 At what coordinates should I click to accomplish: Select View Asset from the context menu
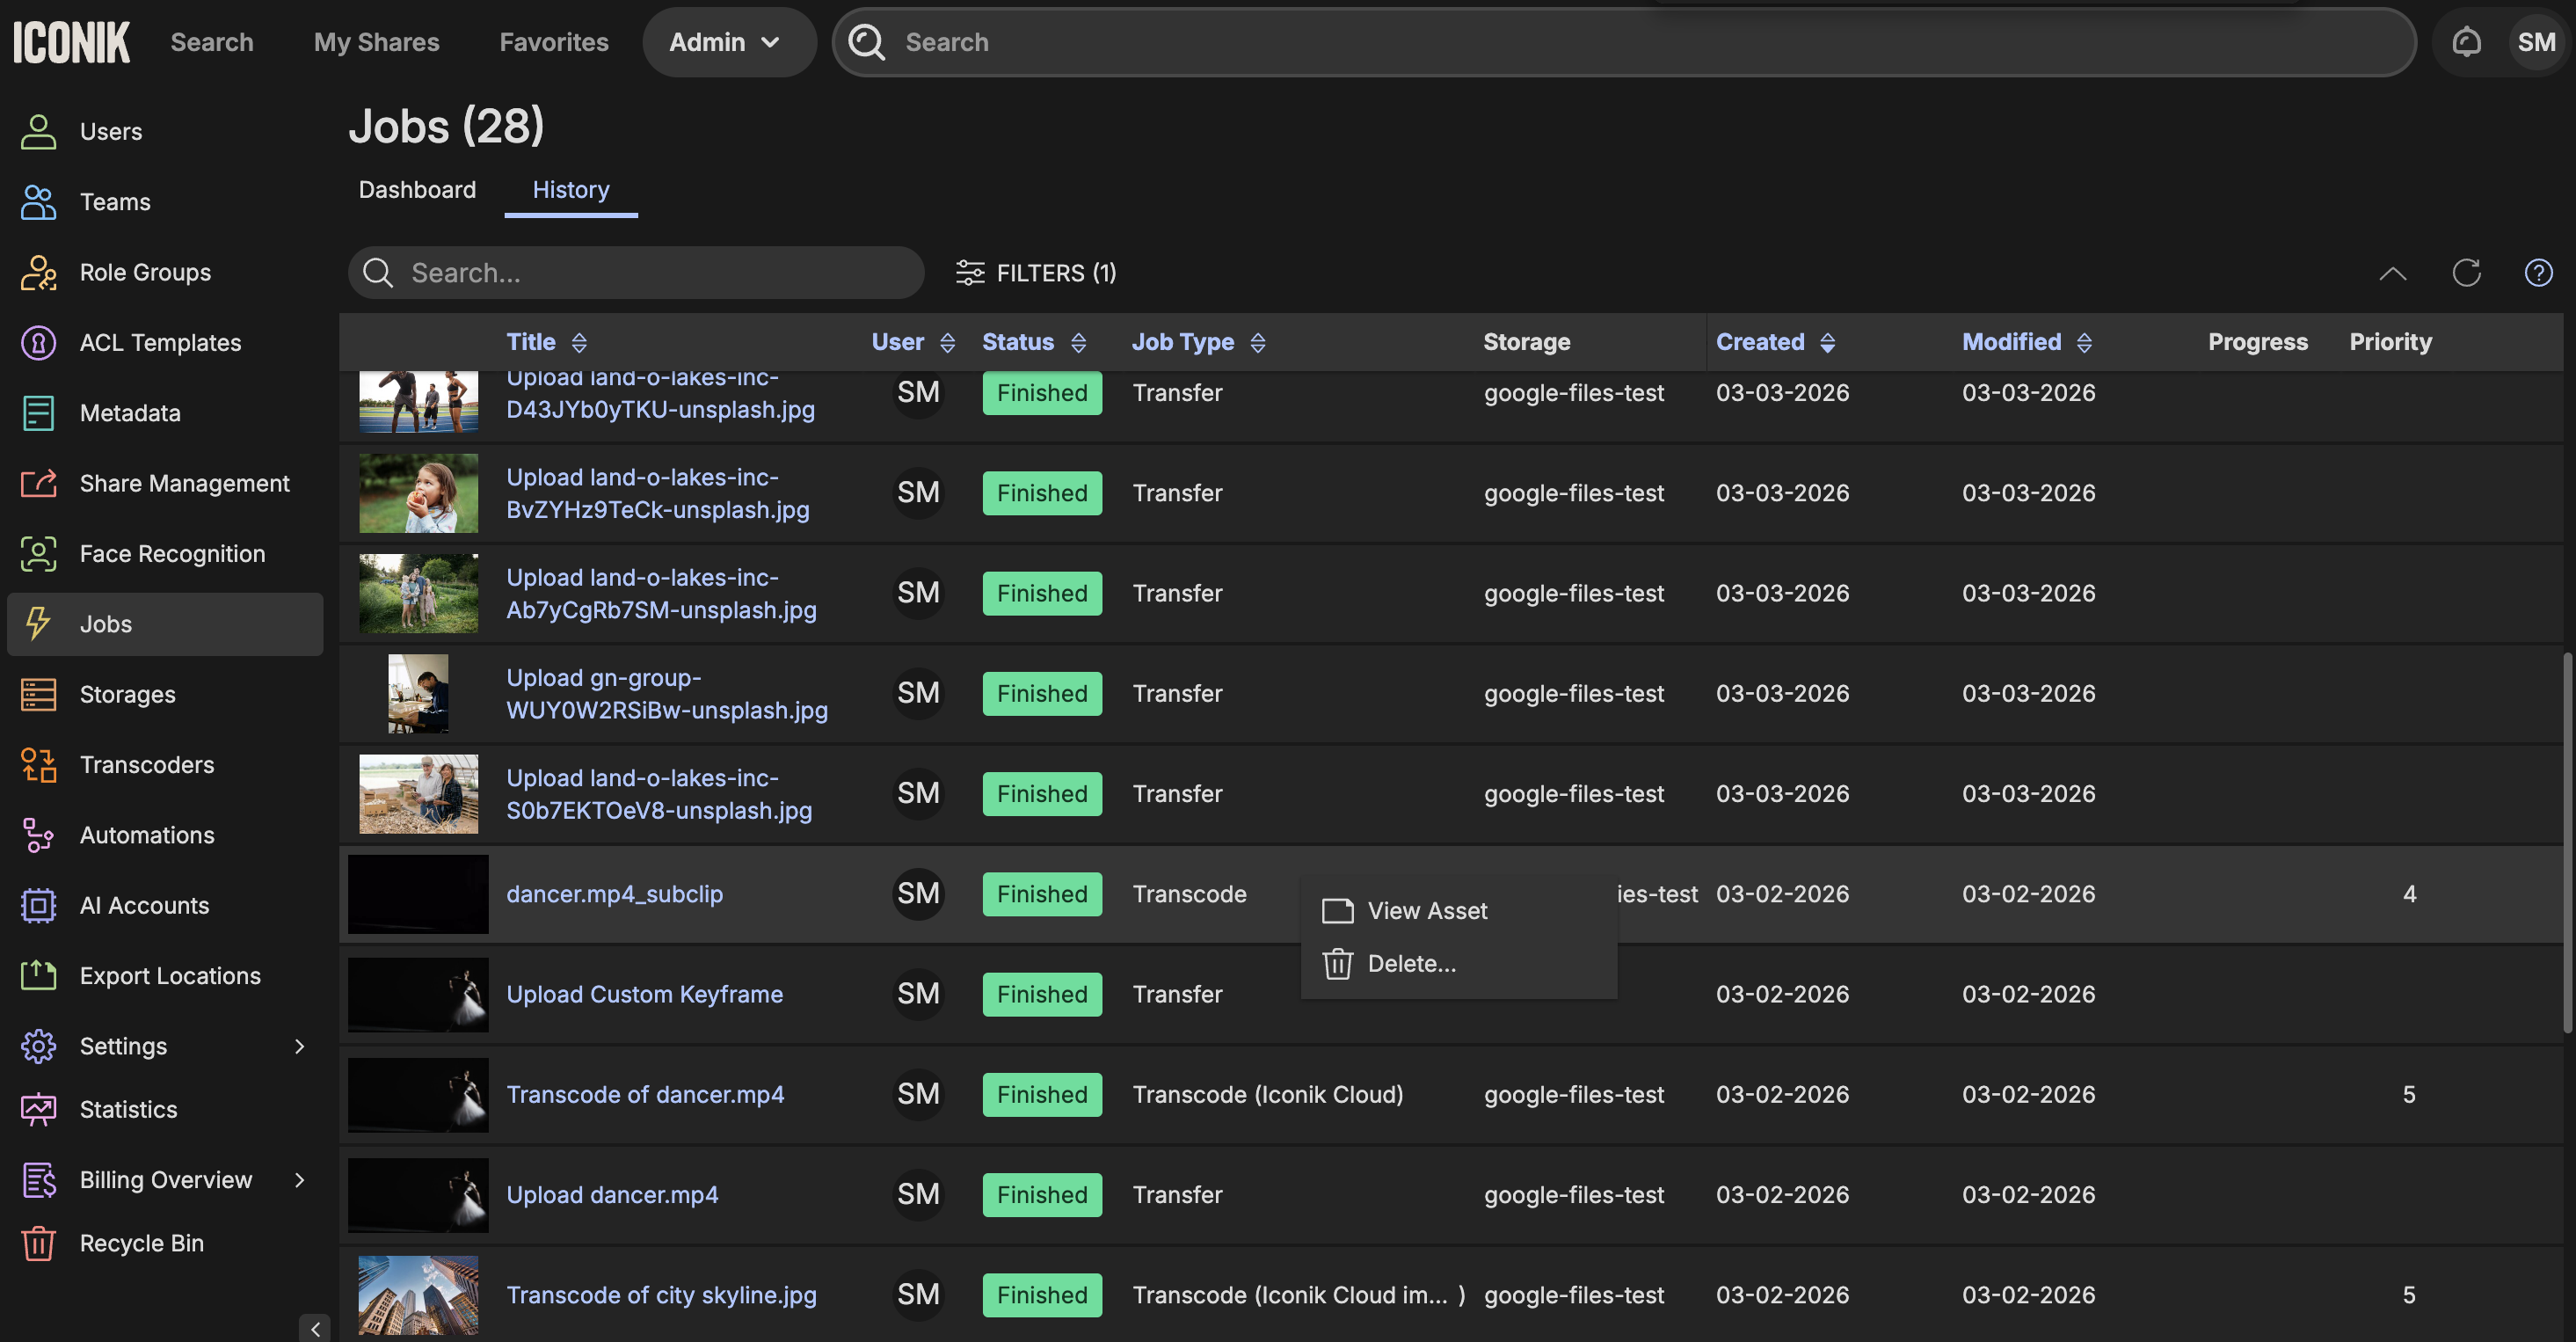click(x=1426, y=911)
